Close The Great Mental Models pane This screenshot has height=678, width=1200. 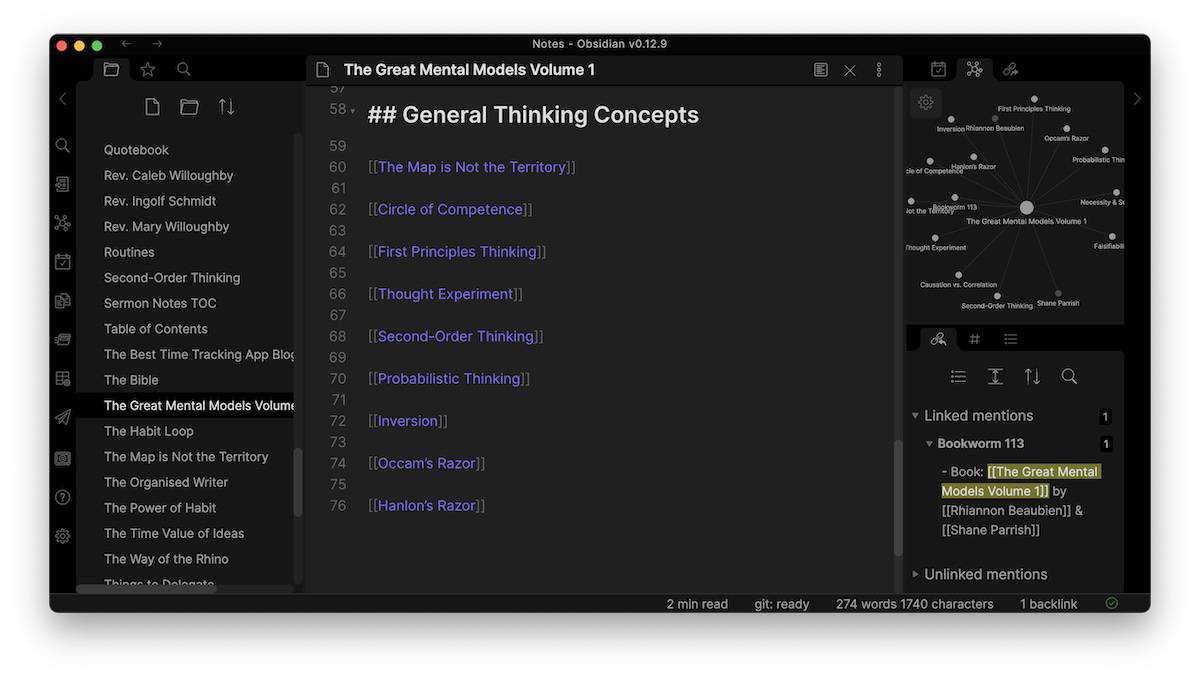pos(850,70)
